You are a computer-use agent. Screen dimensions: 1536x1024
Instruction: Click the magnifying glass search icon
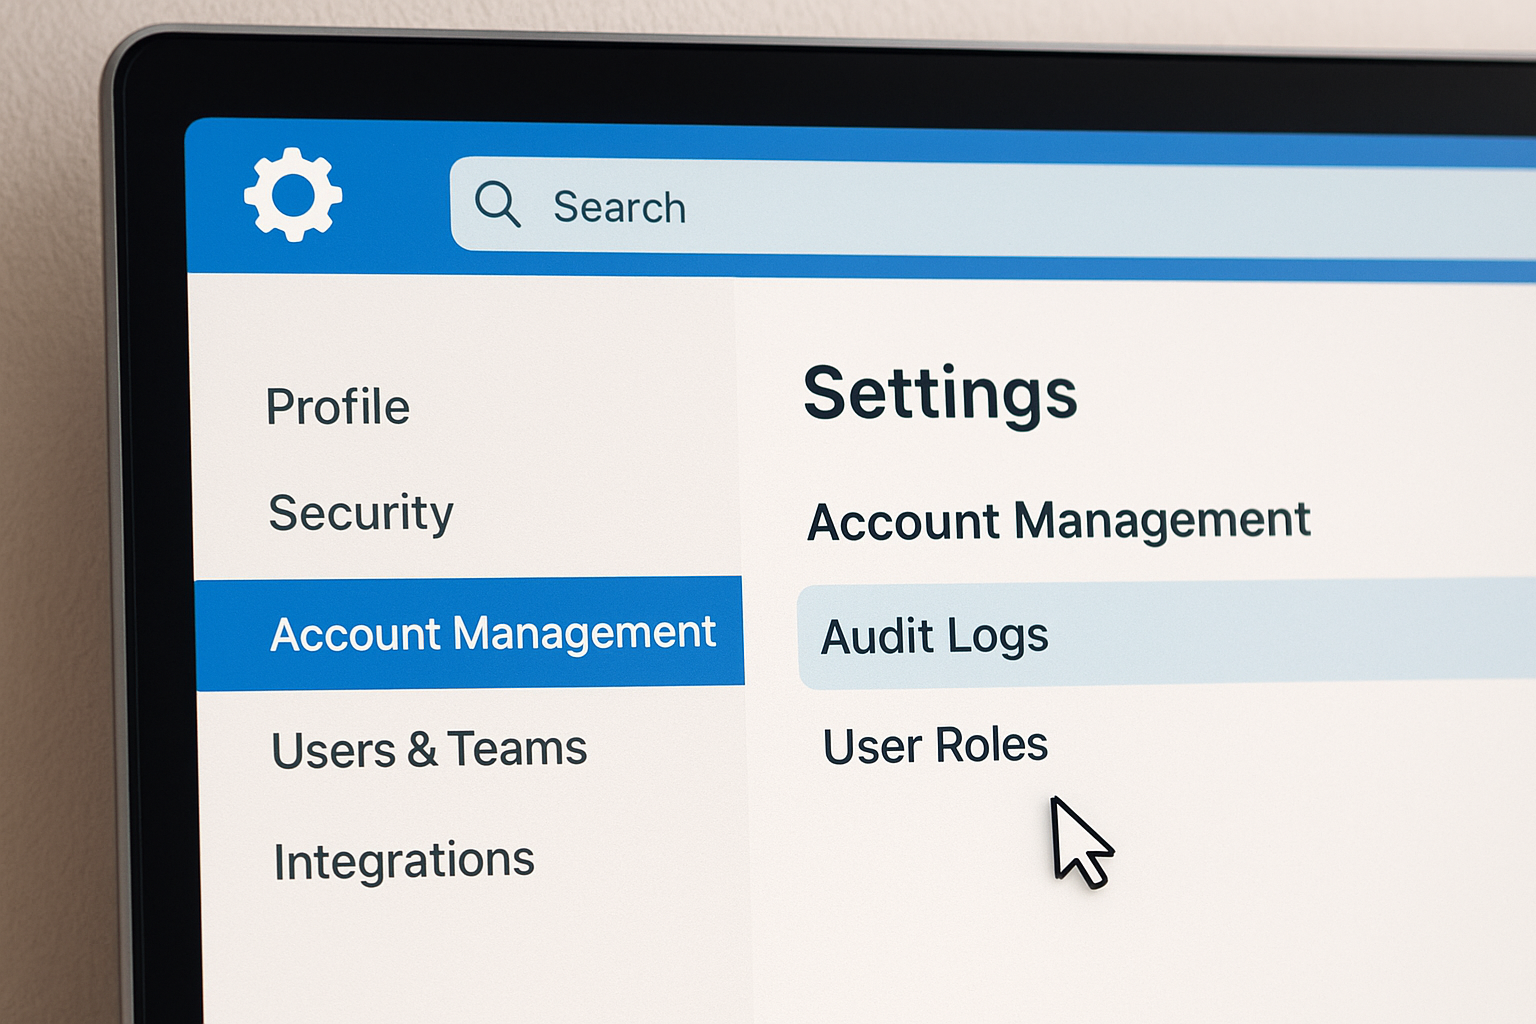point(497,204)
